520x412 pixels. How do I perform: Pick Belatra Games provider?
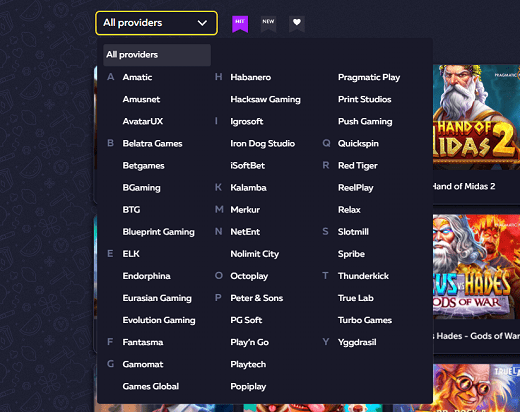pos(152,144)
